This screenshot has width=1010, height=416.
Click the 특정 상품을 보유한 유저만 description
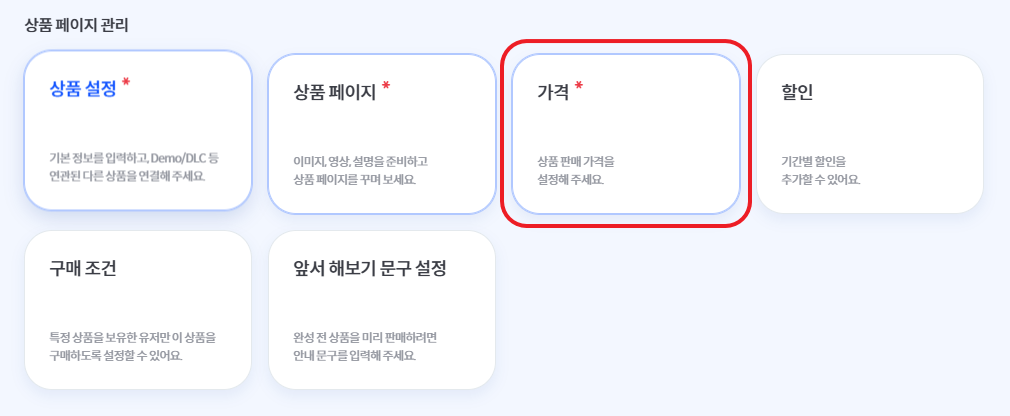(x=133, y=346)
